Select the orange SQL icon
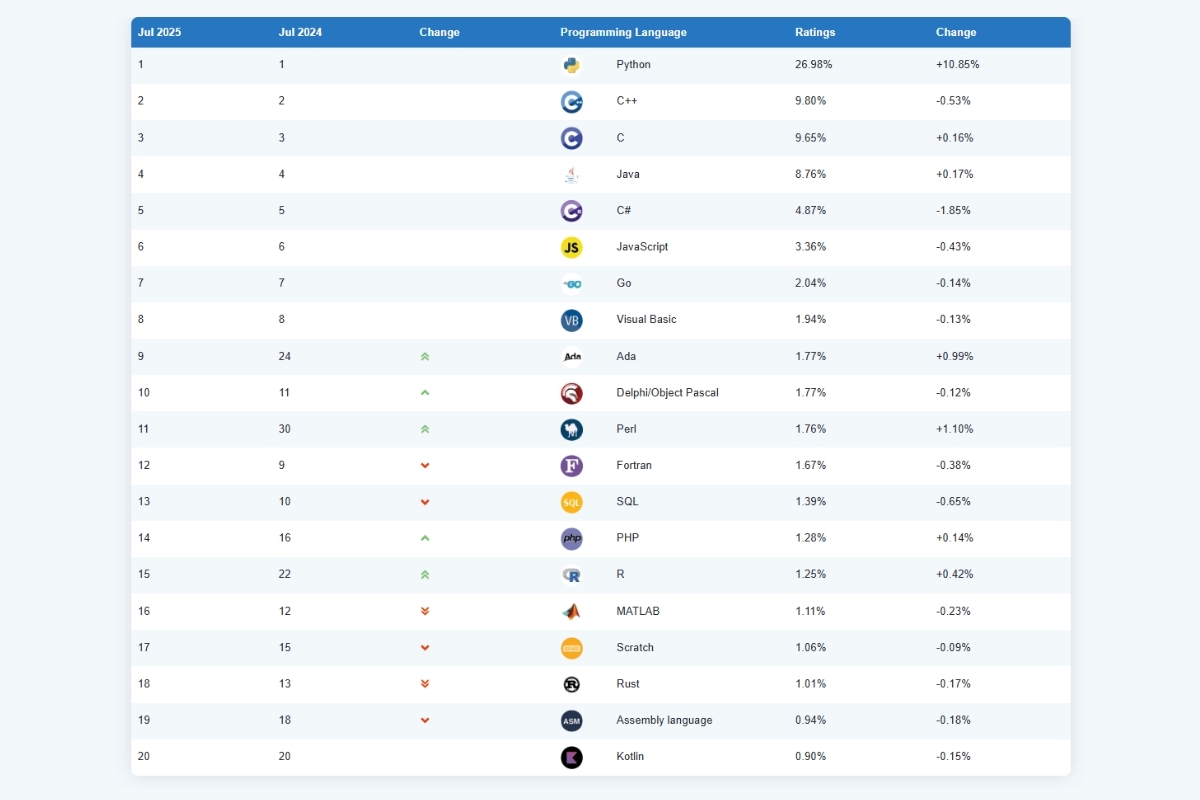The width and height of the screenshot is (1200, 800). point(571,502)
